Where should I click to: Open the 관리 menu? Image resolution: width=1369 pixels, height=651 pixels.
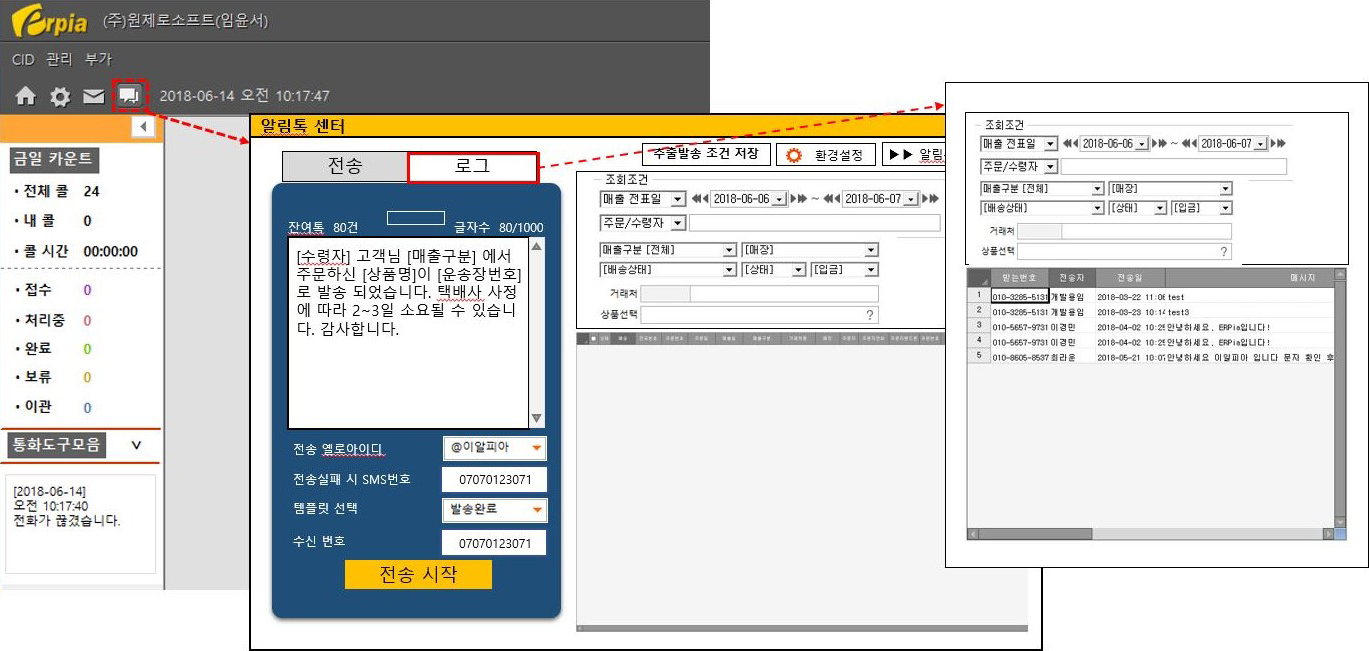tap(59, 60)
